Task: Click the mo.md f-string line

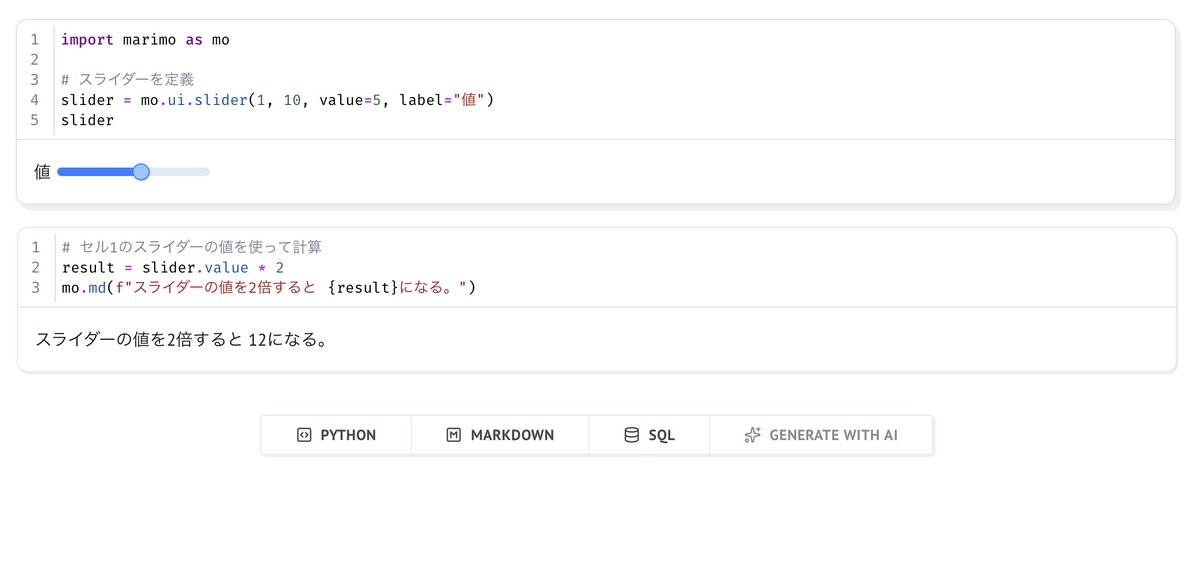Action: pyautogui.click(x=269, y=288)
